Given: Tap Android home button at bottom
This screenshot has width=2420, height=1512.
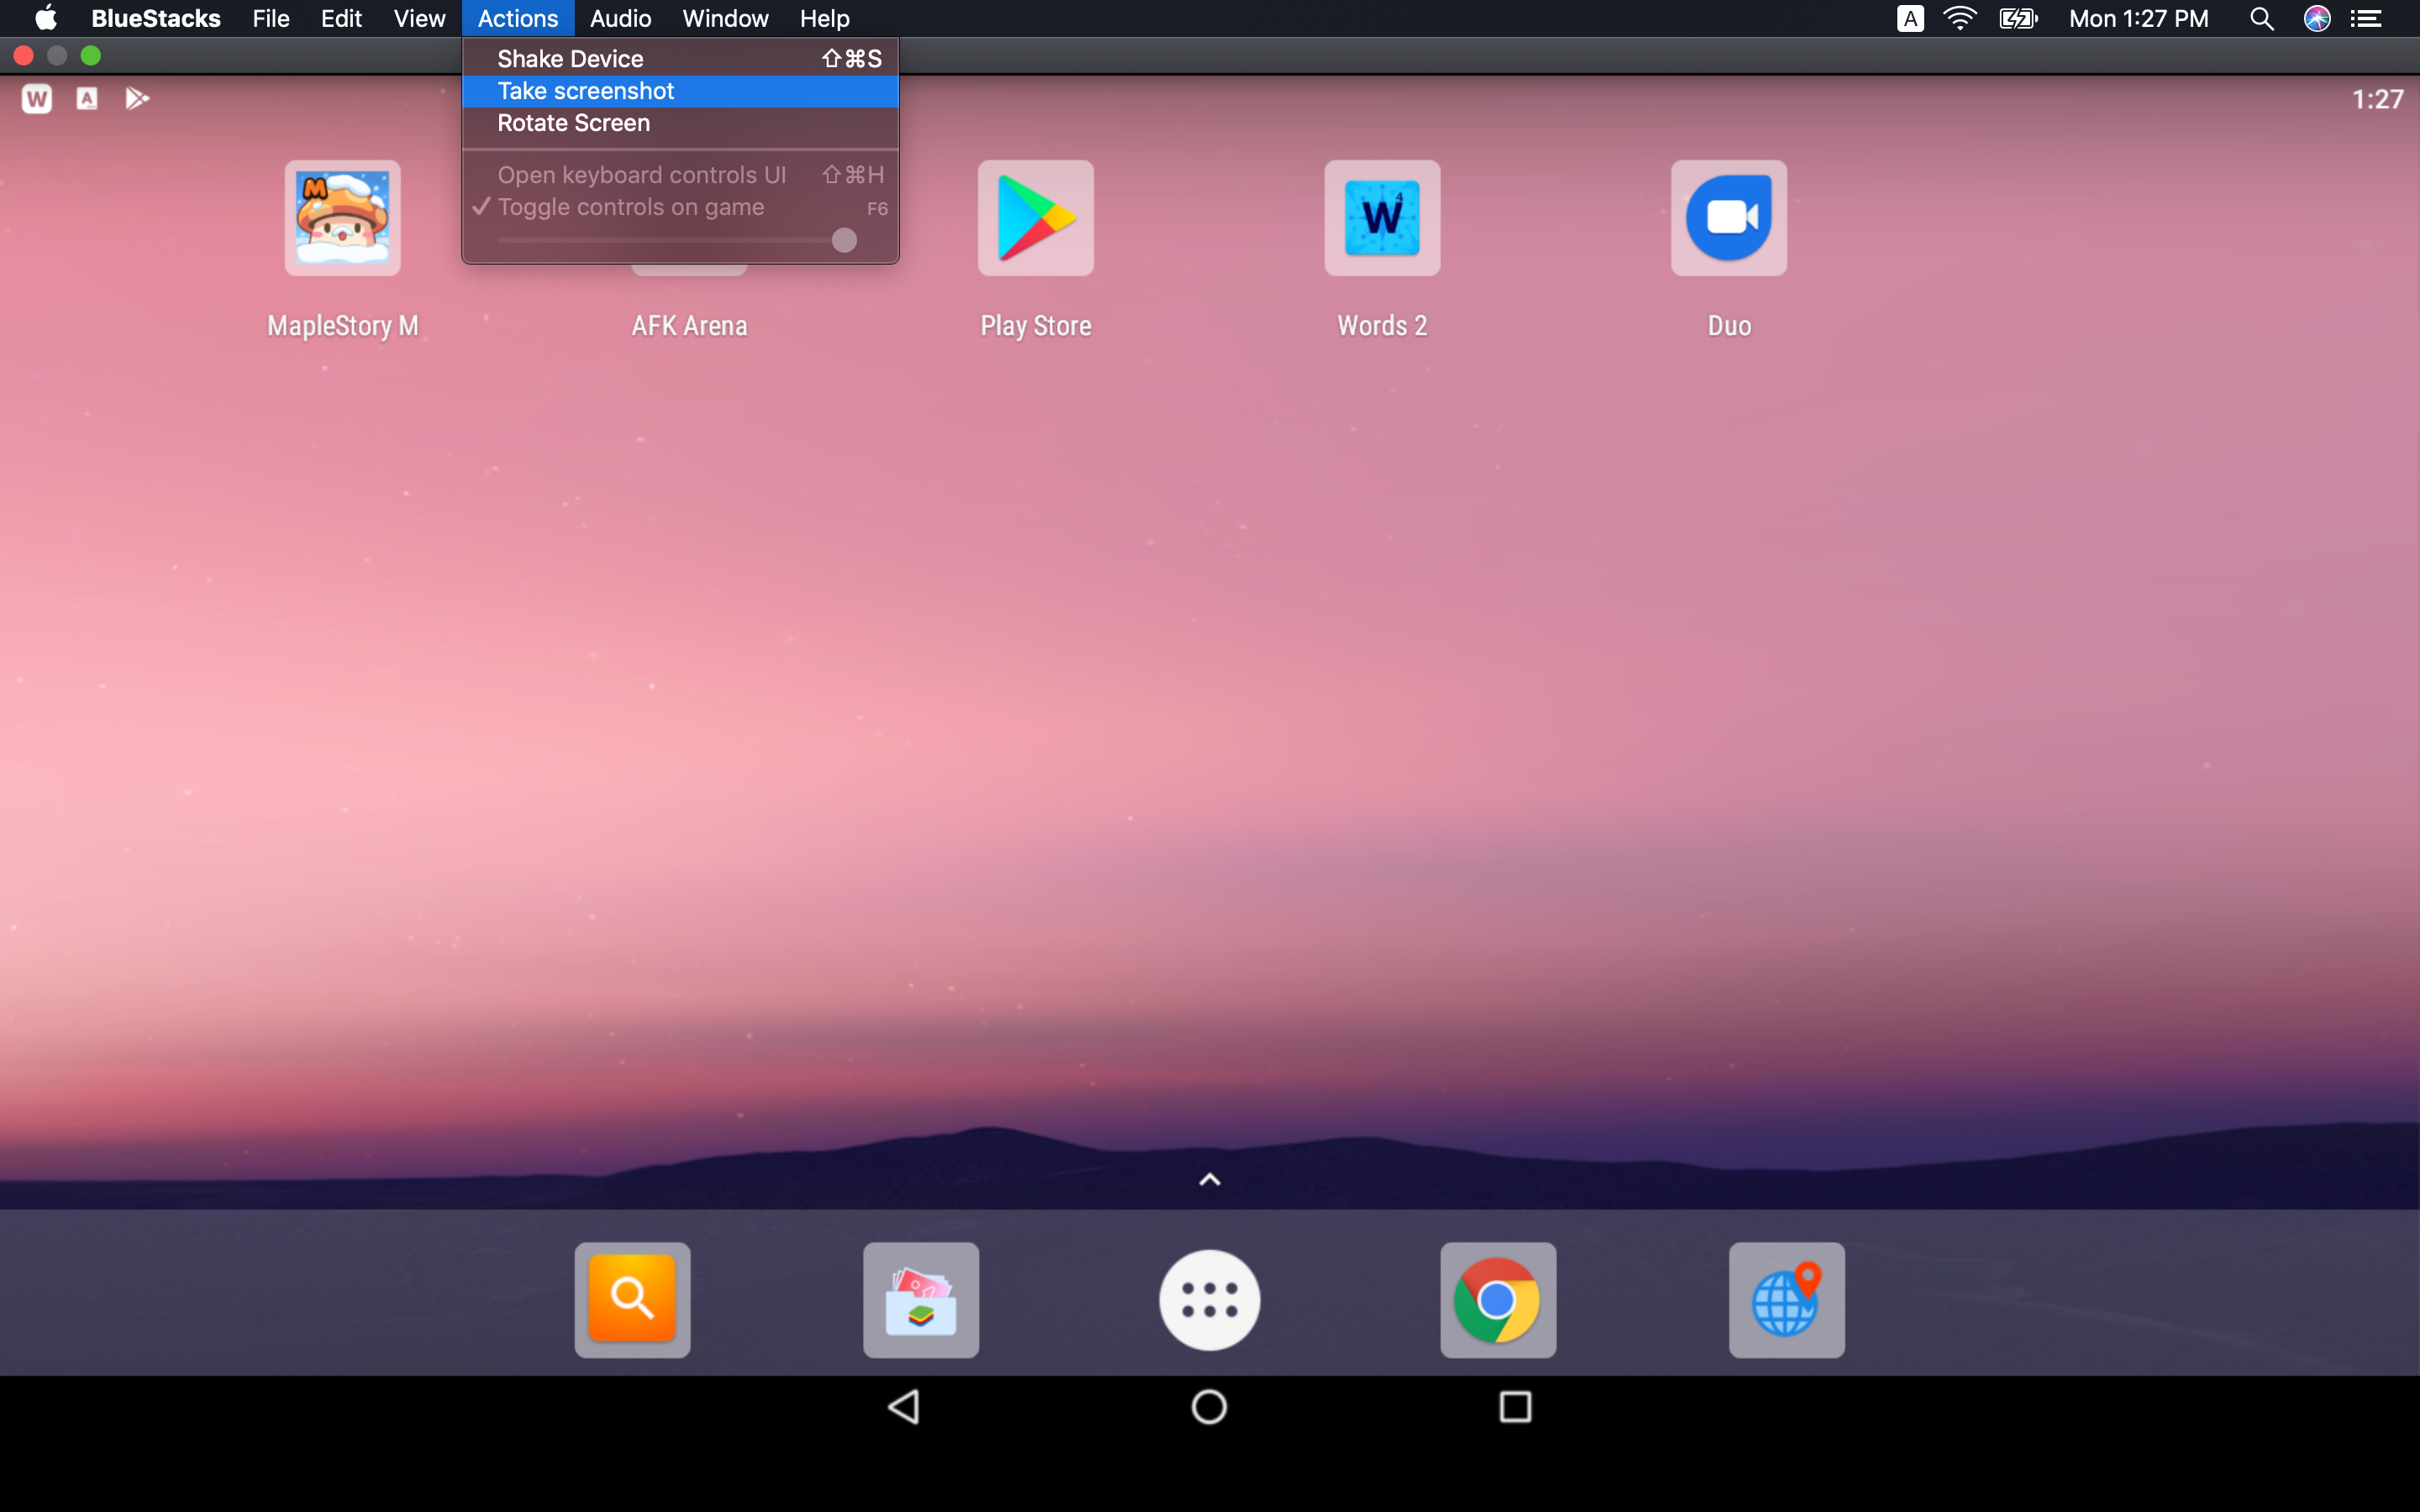Looking at the screenshot, I should 1209,1406.
